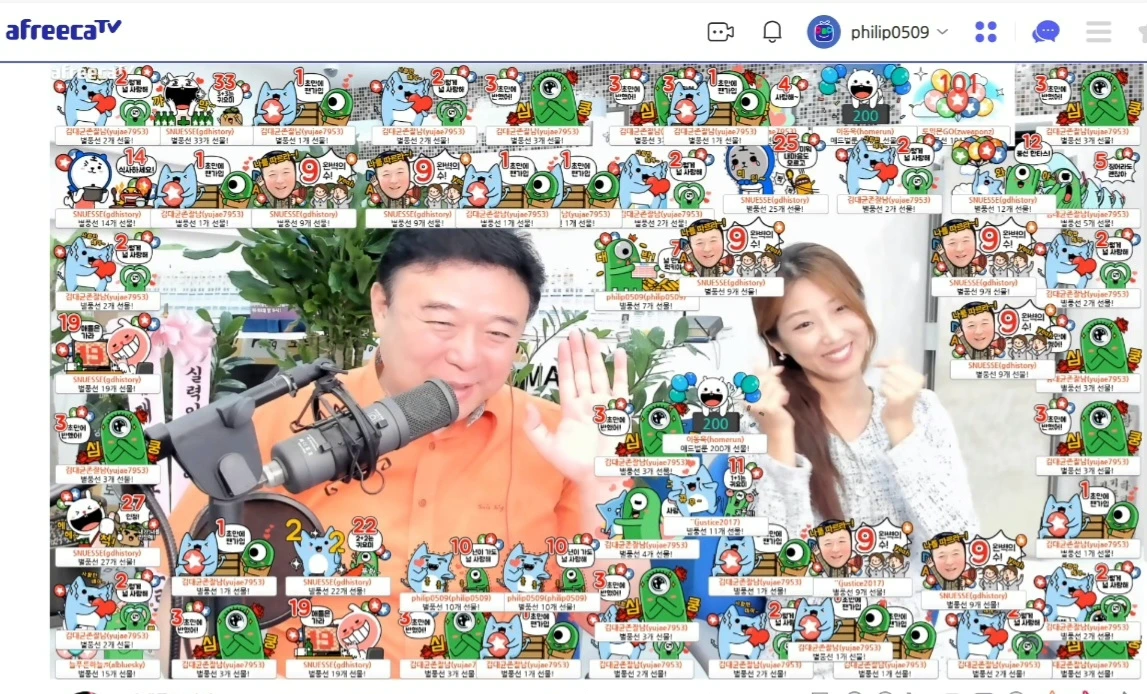Screen dimensions: 1147x694
Task: Click the philip0509 username
Action: 890,32
